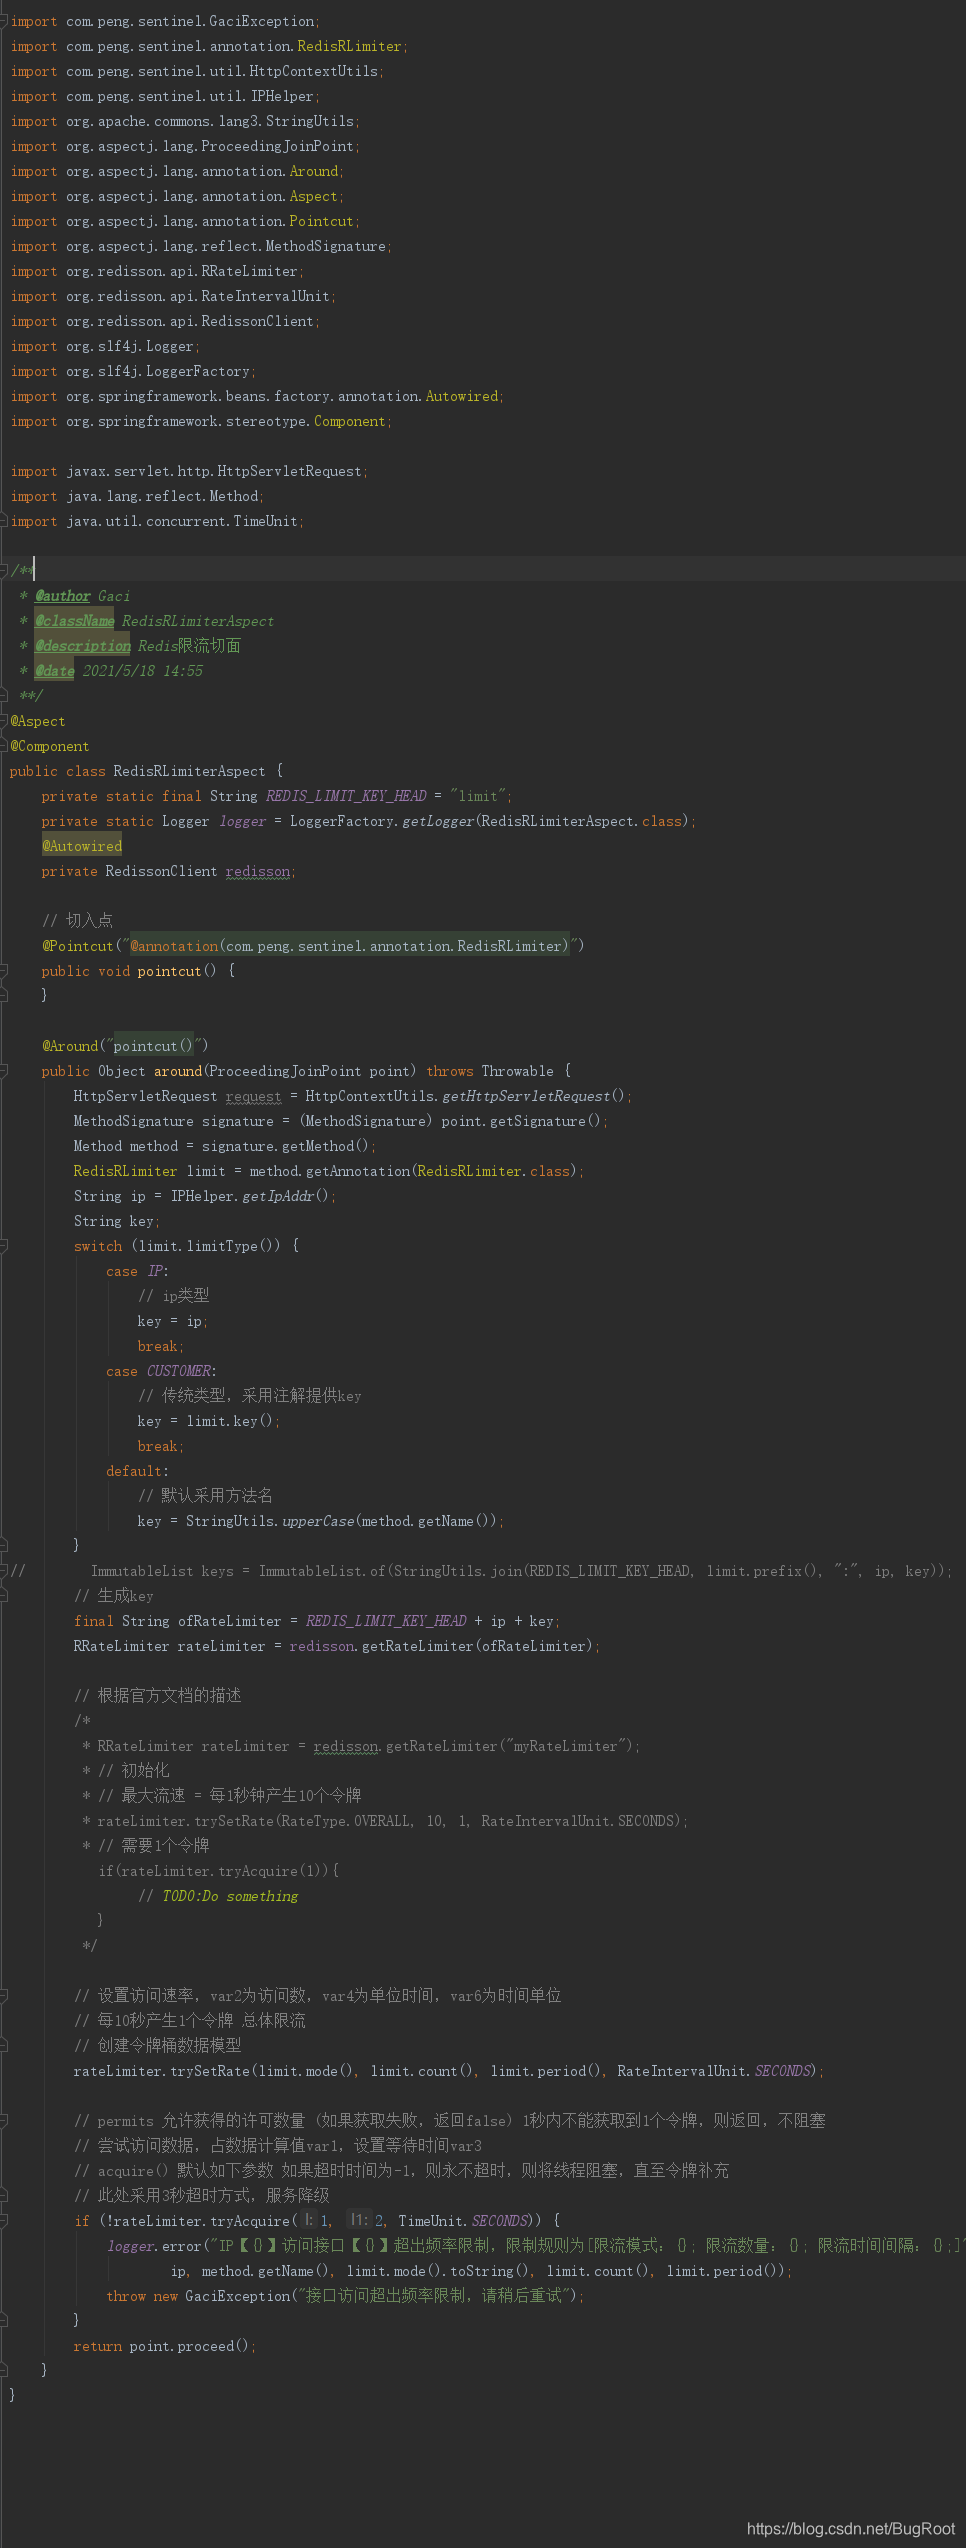The image size is (966, 2548).
Task: Toggle fold marker beside @Aspect annotation
Action: click(x=4, y=721)
